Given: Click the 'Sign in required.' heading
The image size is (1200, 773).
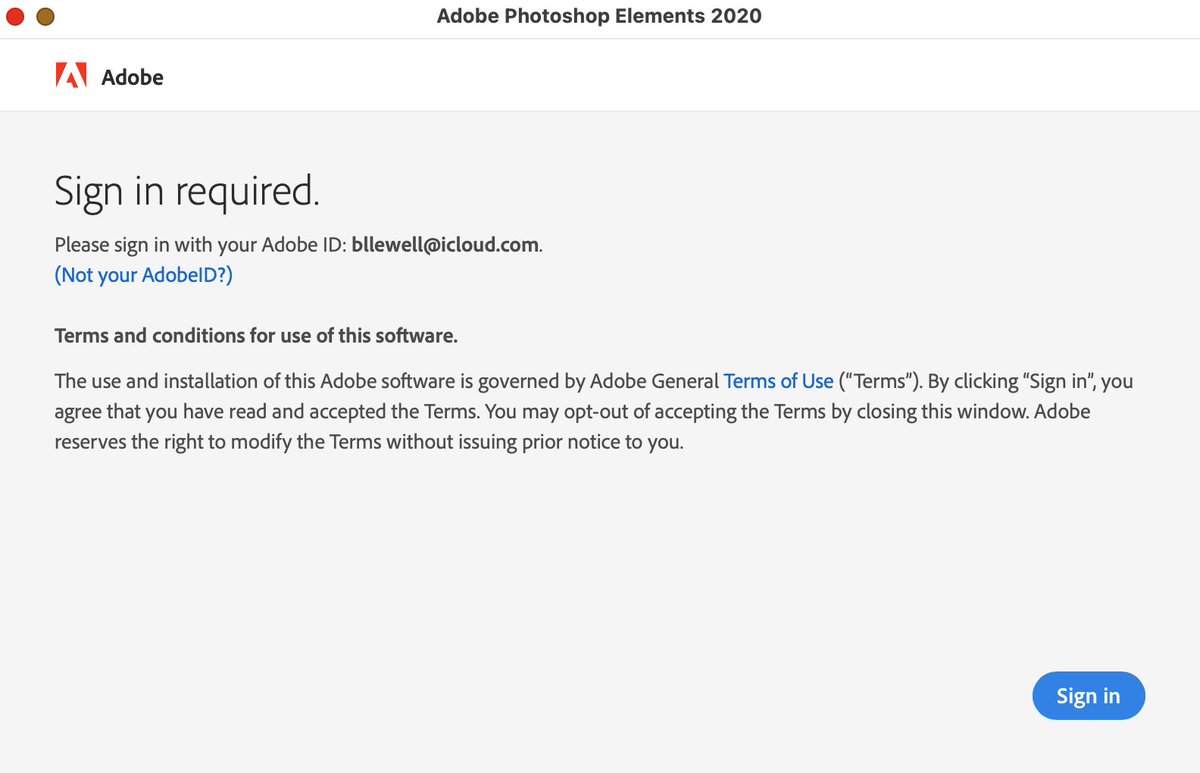Looking at the screenshot, I should [x=187, y=191].
